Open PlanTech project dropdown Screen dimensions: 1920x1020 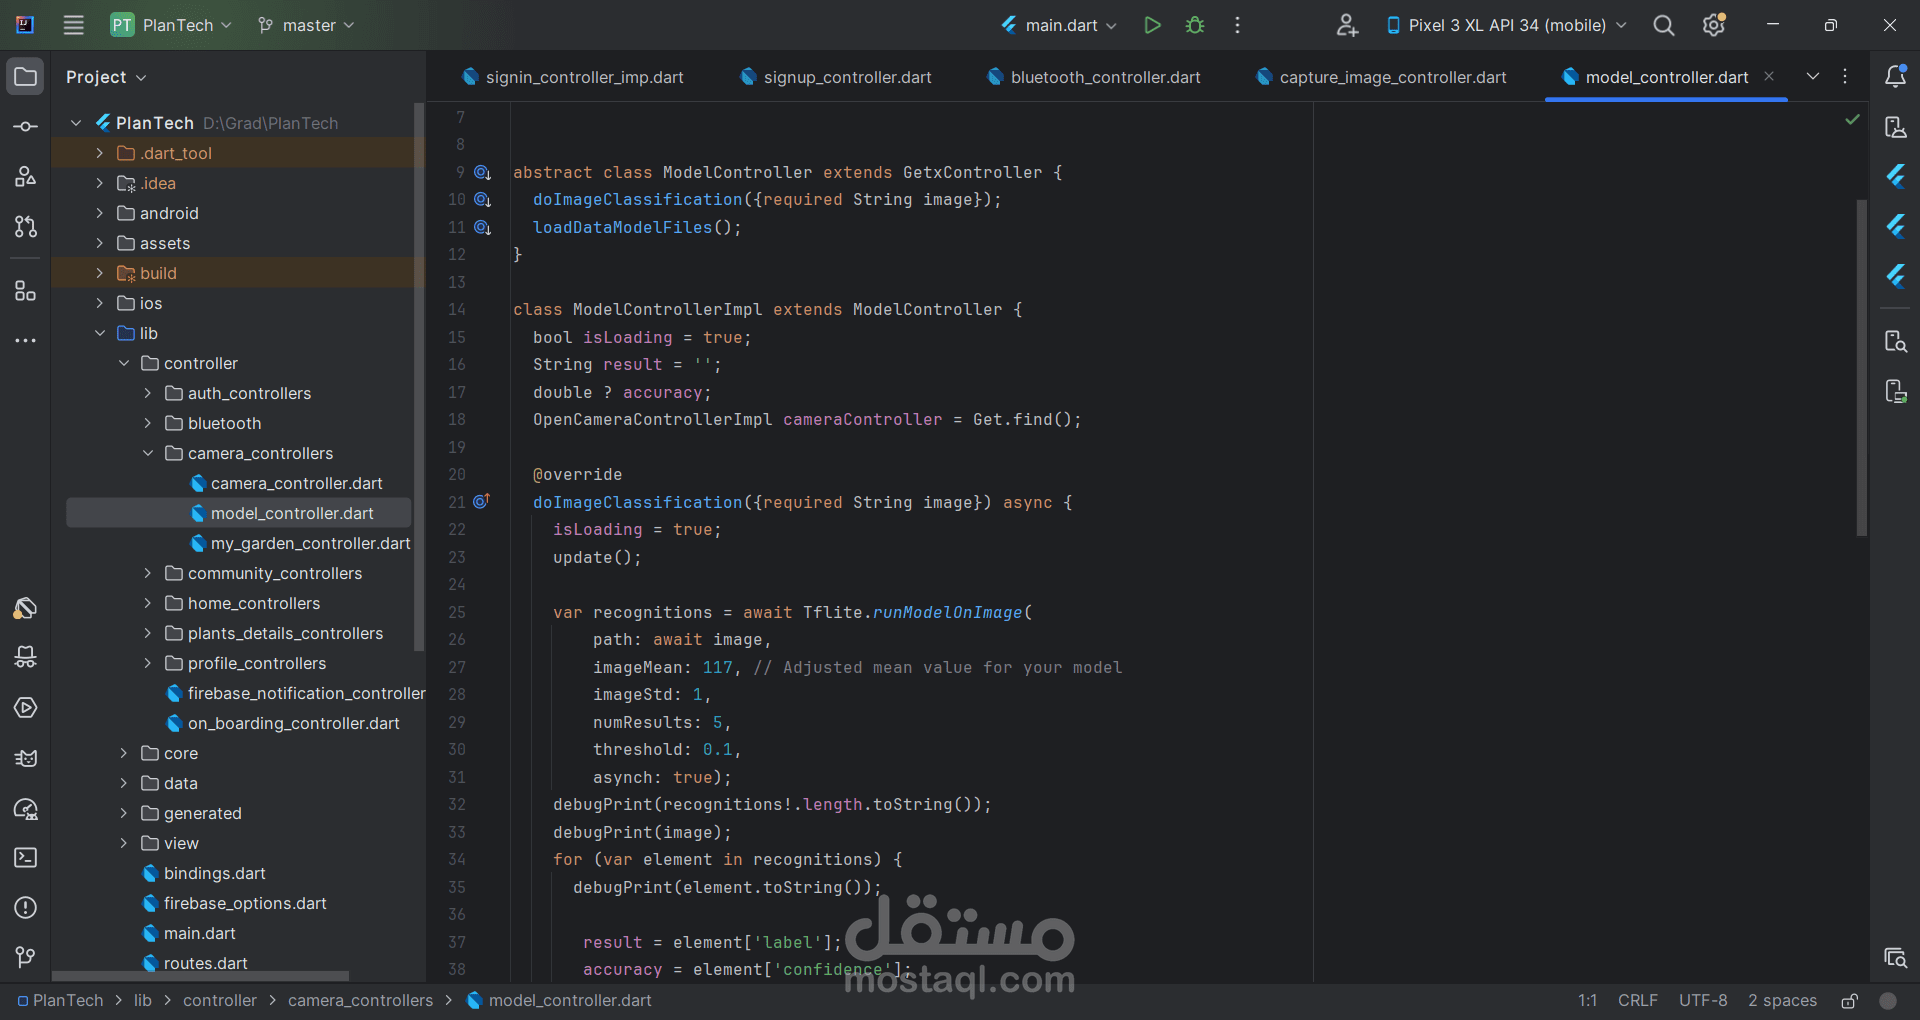coord(171,25)
